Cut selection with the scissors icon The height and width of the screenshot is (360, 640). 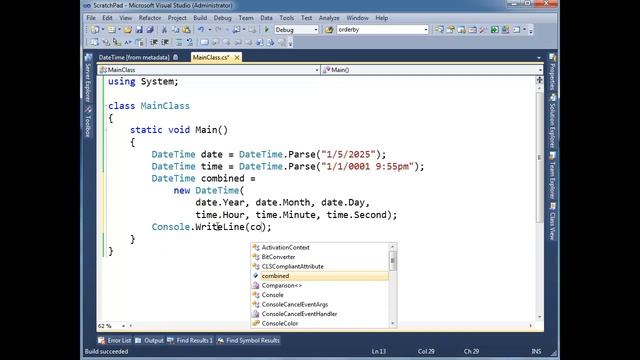point(164,30)
